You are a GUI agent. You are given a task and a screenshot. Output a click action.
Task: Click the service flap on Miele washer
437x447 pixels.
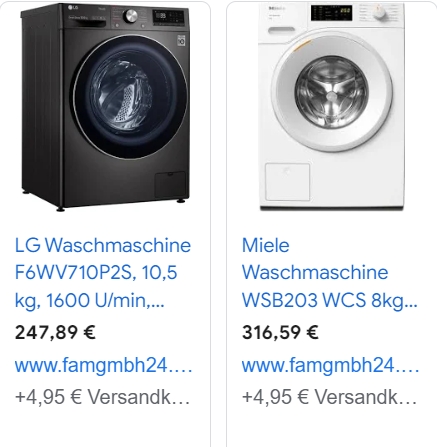pos(287,182)
